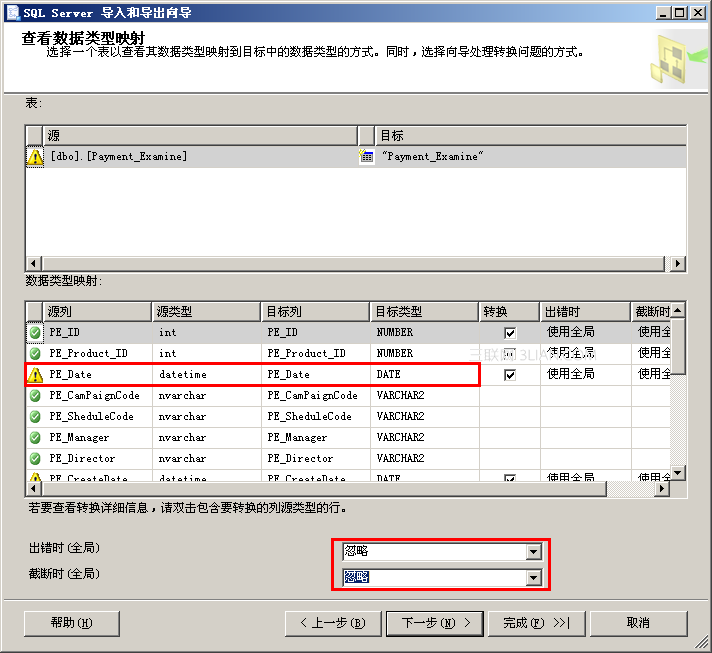The width and height of the screenshot is (712, 653).
Task: Toggle the convert checkbox for PE_ID
Action: (x=510, y=333)
